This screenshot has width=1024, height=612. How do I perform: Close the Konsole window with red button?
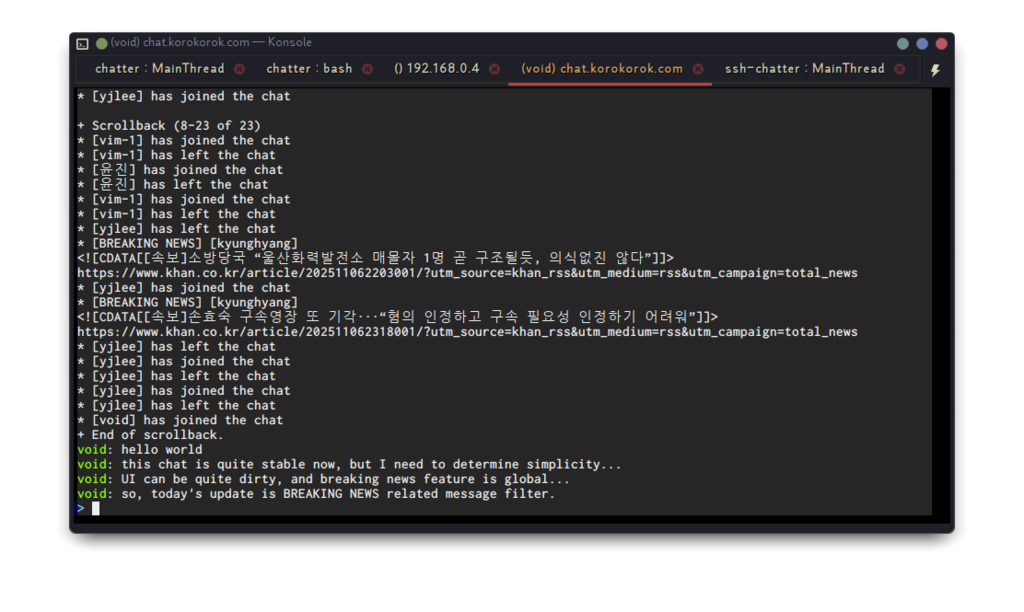pyautogui.click(x=941, y=43)
